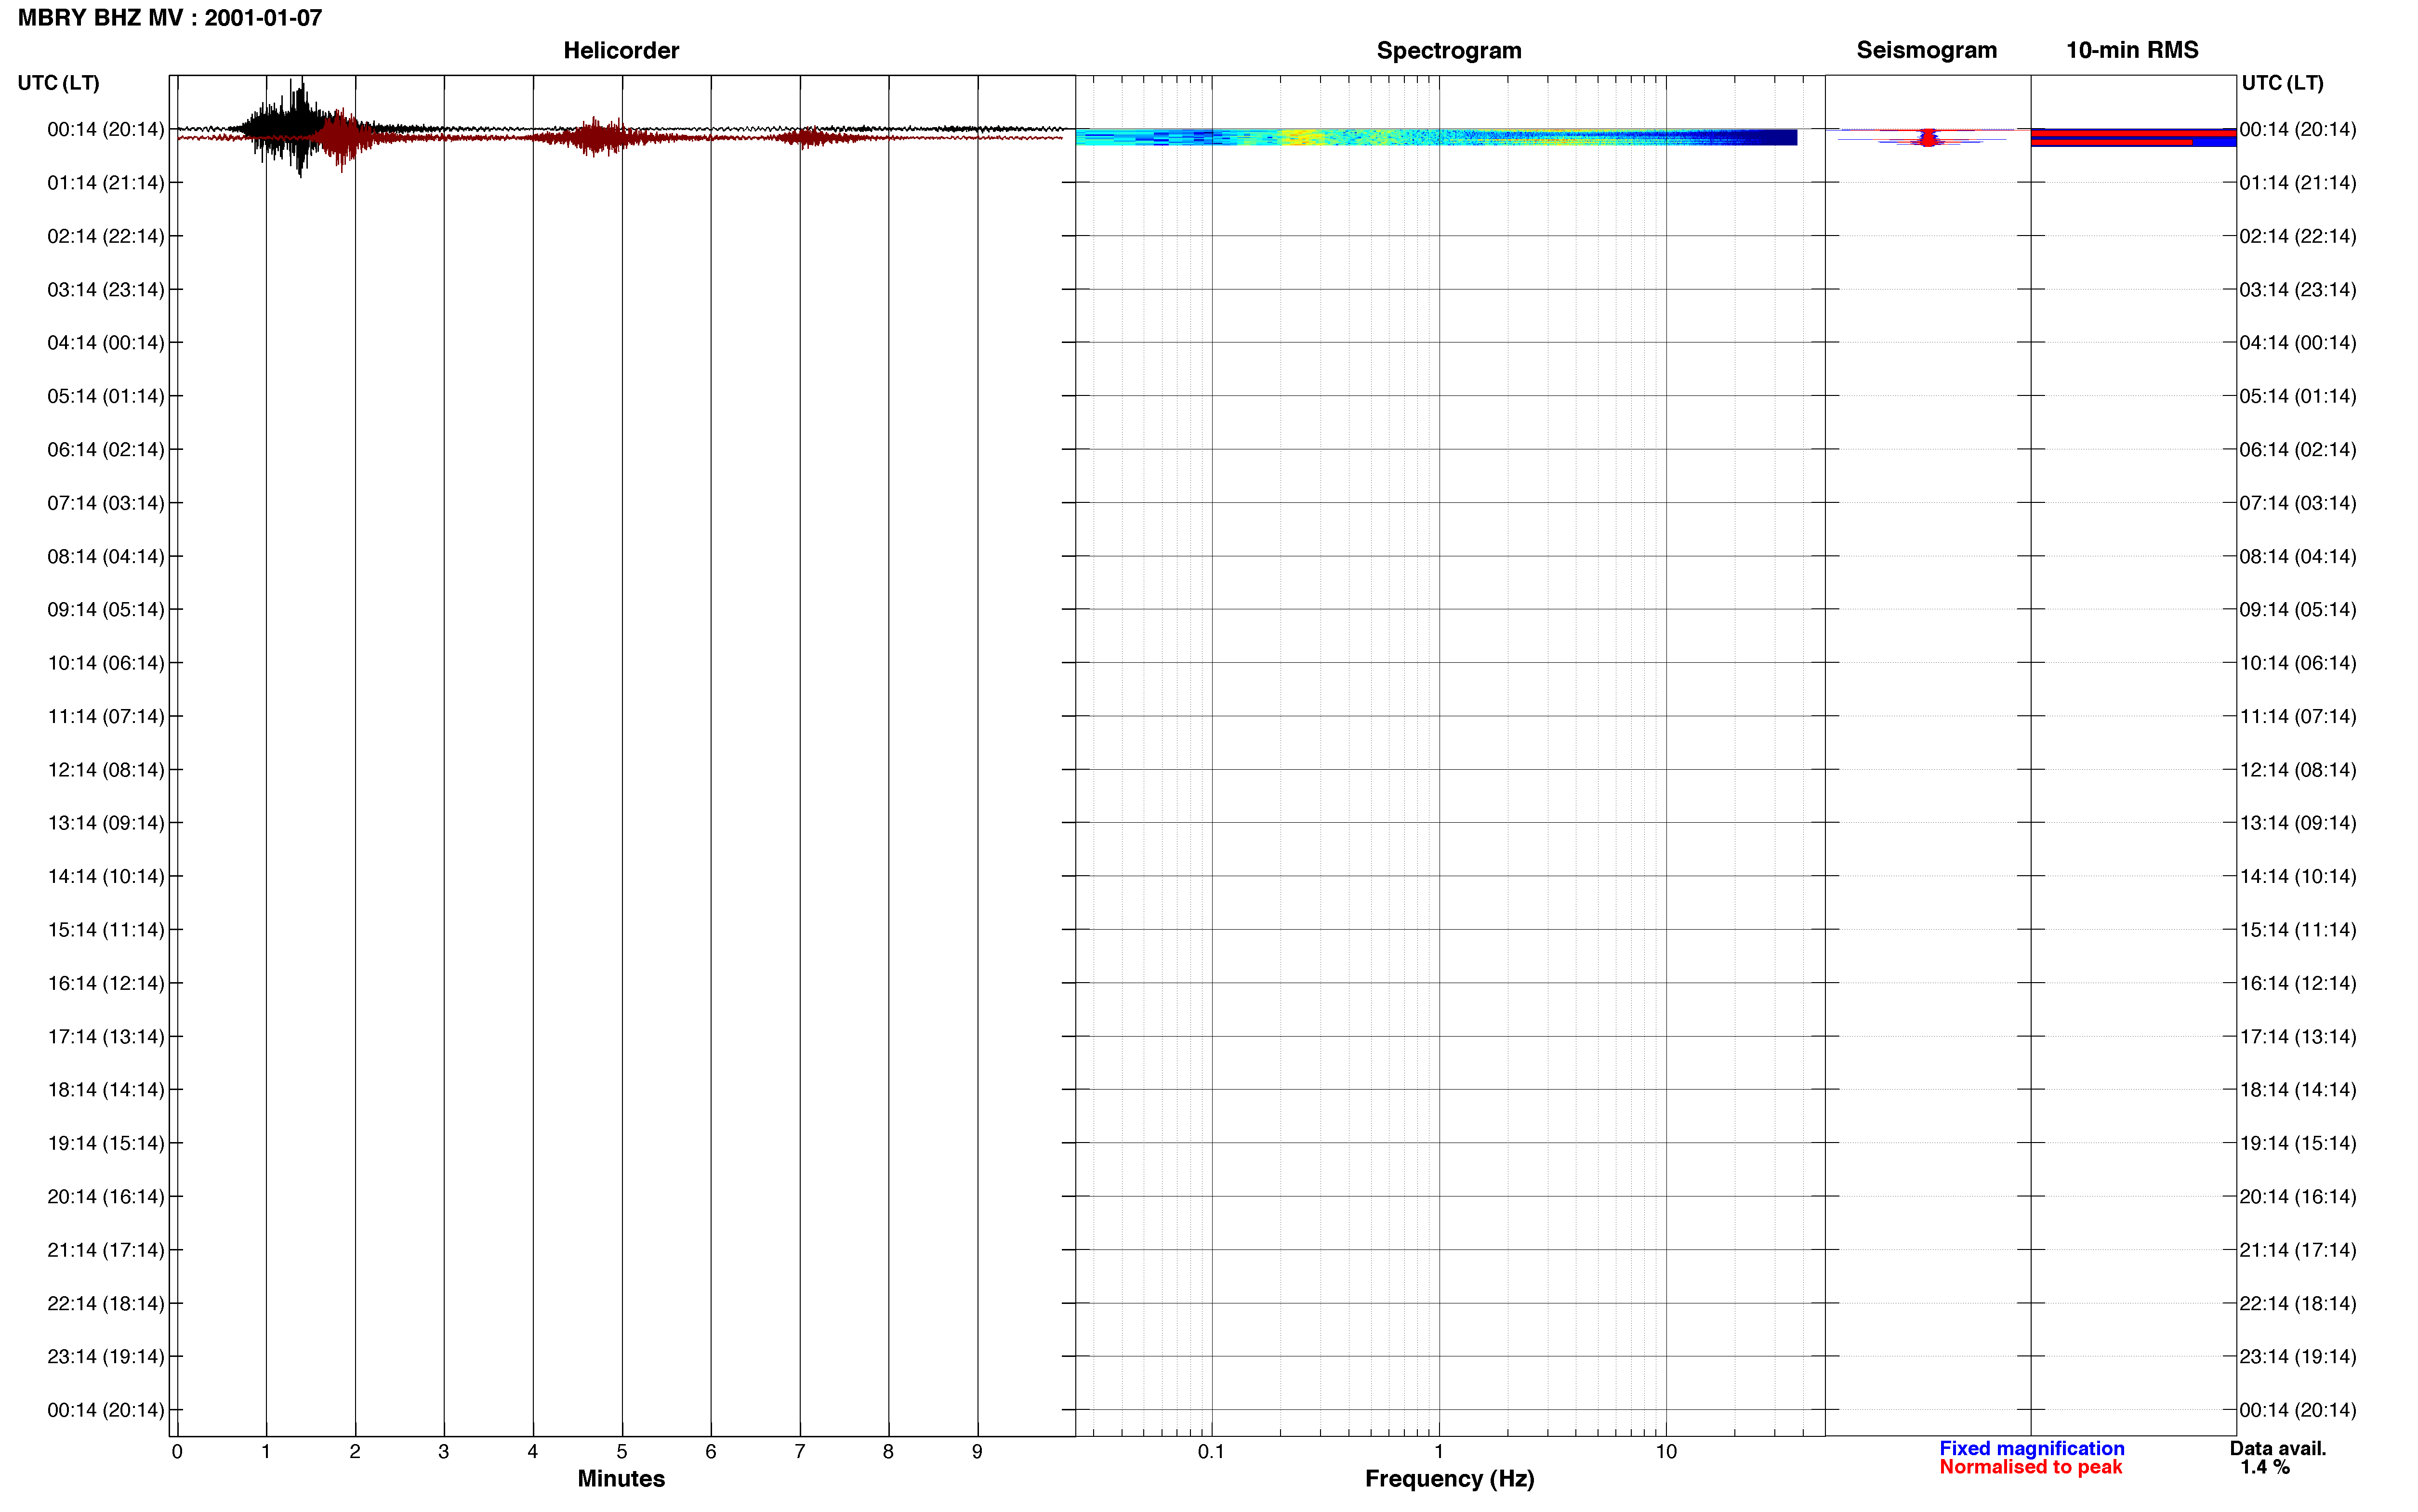Click the frequency axis tick label '1'

(1439, 1452)
